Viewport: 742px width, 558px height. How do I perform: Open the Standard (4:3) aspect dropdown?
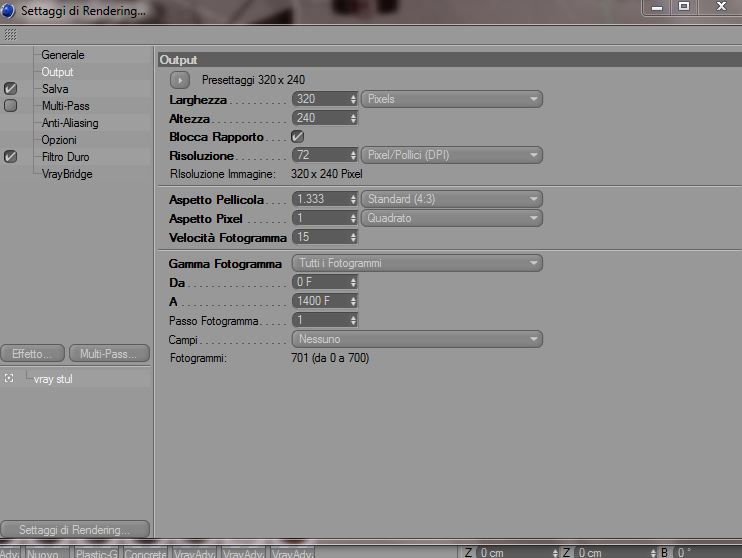pos(452,199)
